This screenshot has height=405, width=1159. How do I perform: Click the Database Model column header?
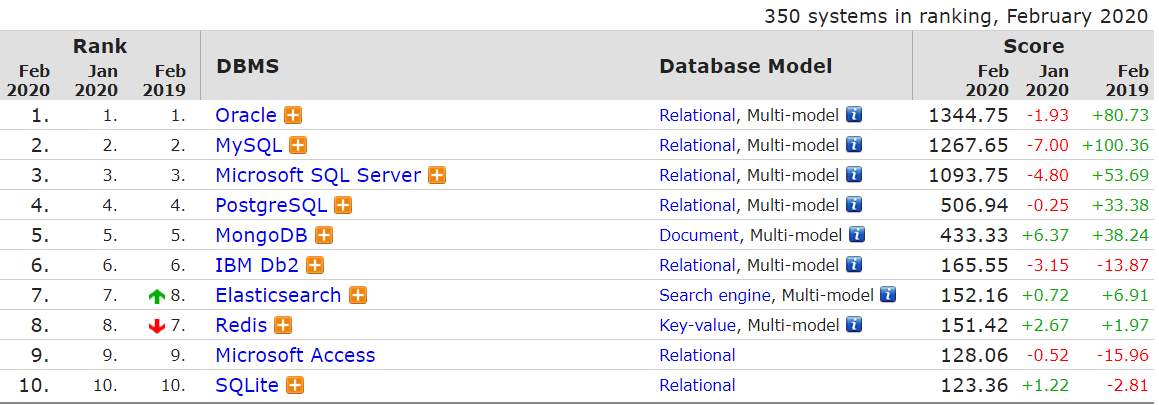(x=746, y=66)
